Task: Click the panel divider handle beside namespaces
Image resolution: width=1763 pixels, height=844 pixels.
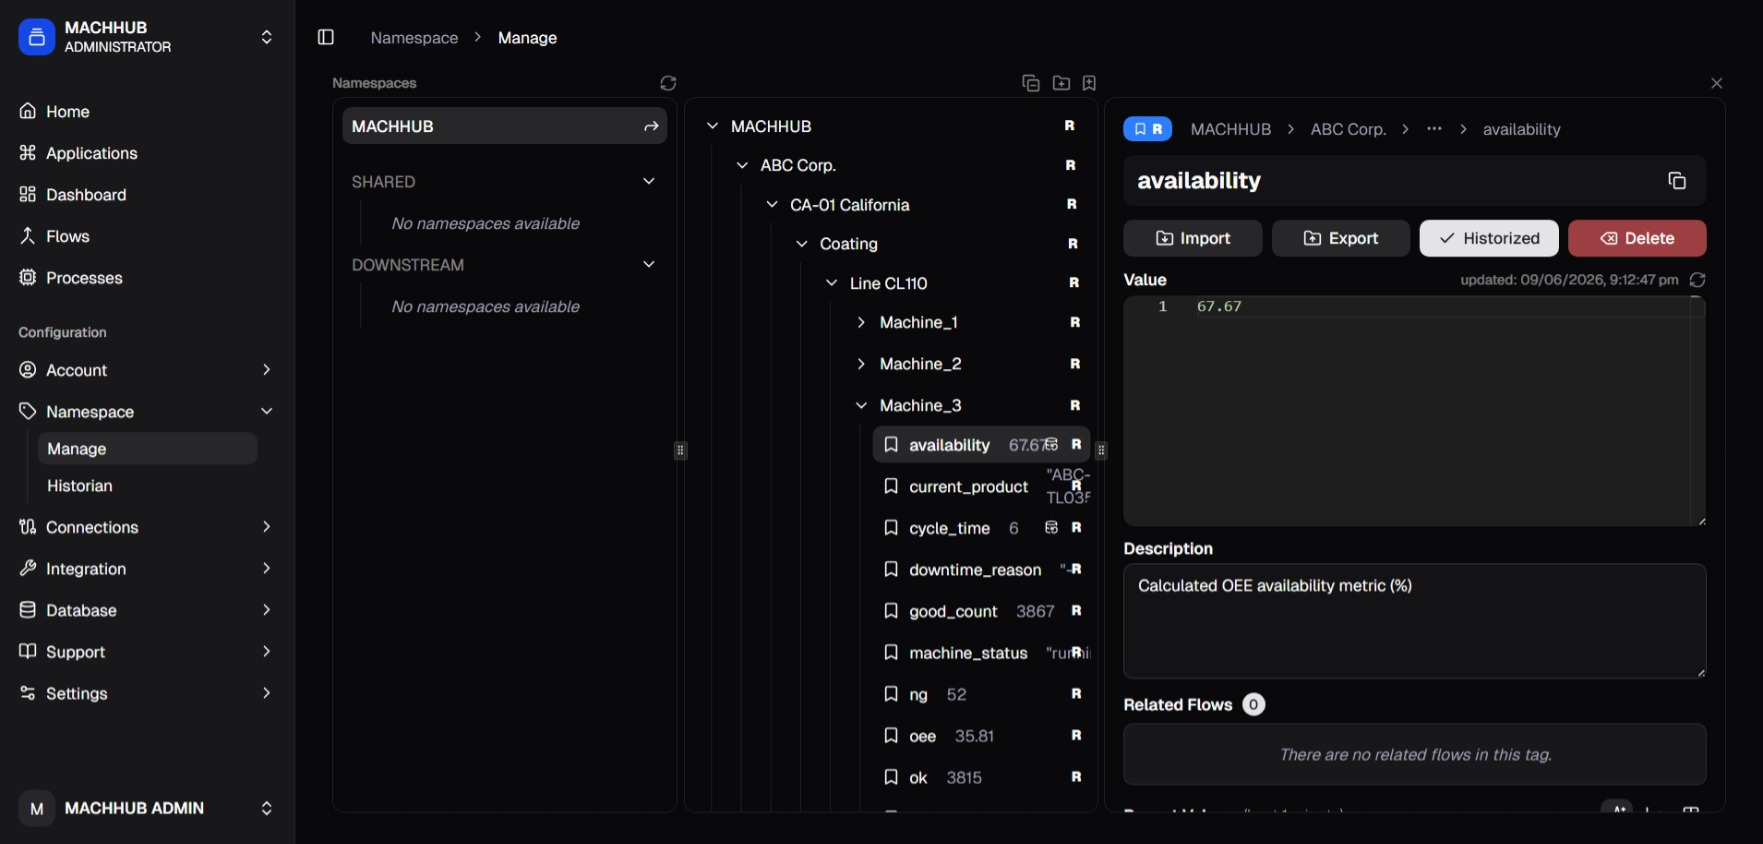Action: [x=680, y=450]
